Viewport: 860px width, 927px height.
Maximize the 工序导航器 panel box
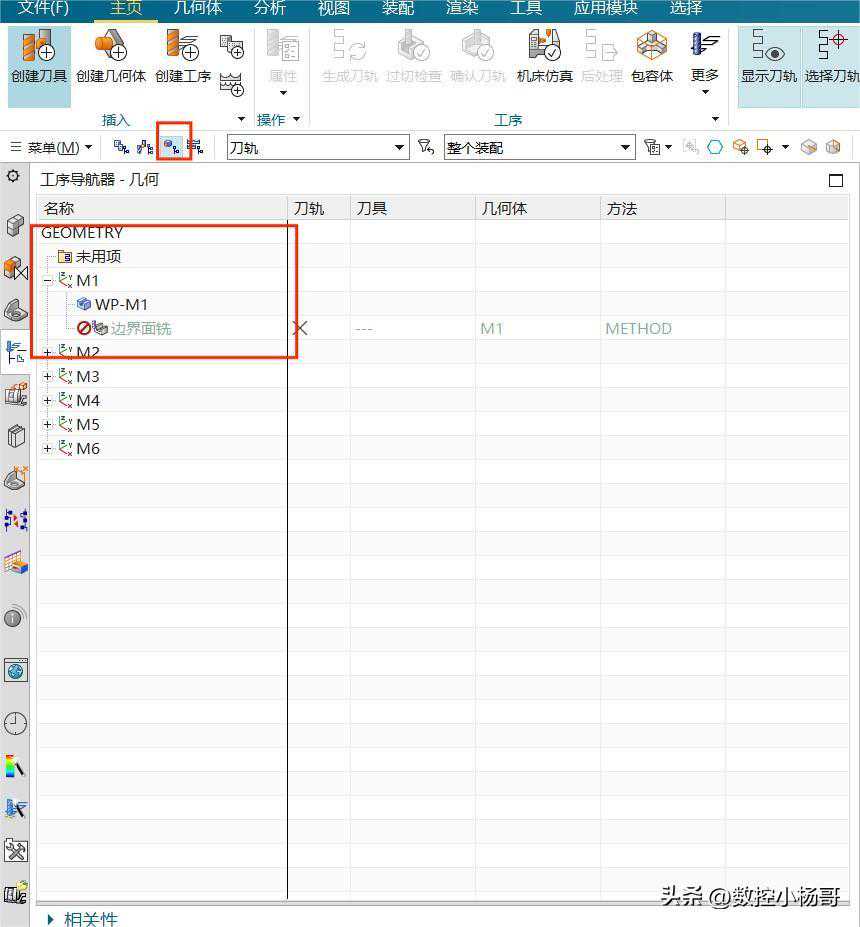click(x=836, y=181)
